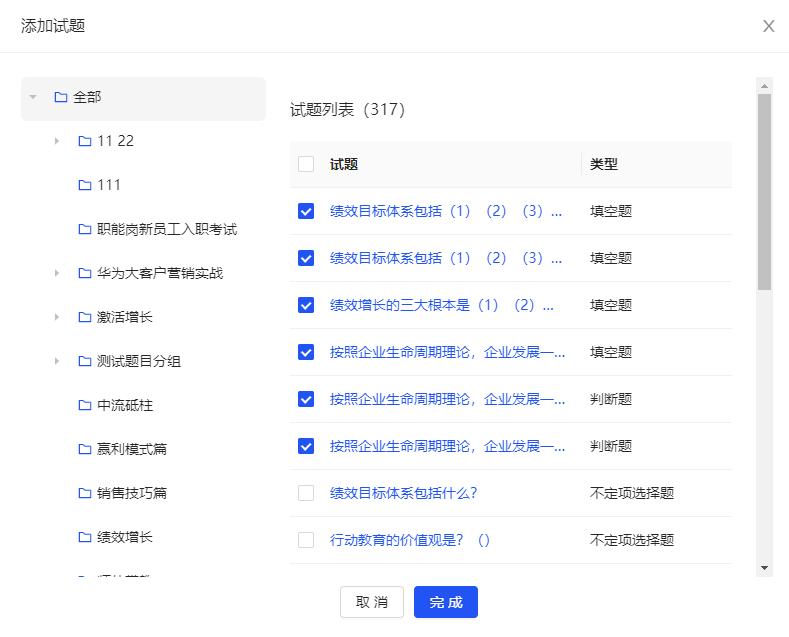Viewport: 789px width, 637px height.
Task: Click the folder icon beside 中流砥柱
Action: [85, 405]
